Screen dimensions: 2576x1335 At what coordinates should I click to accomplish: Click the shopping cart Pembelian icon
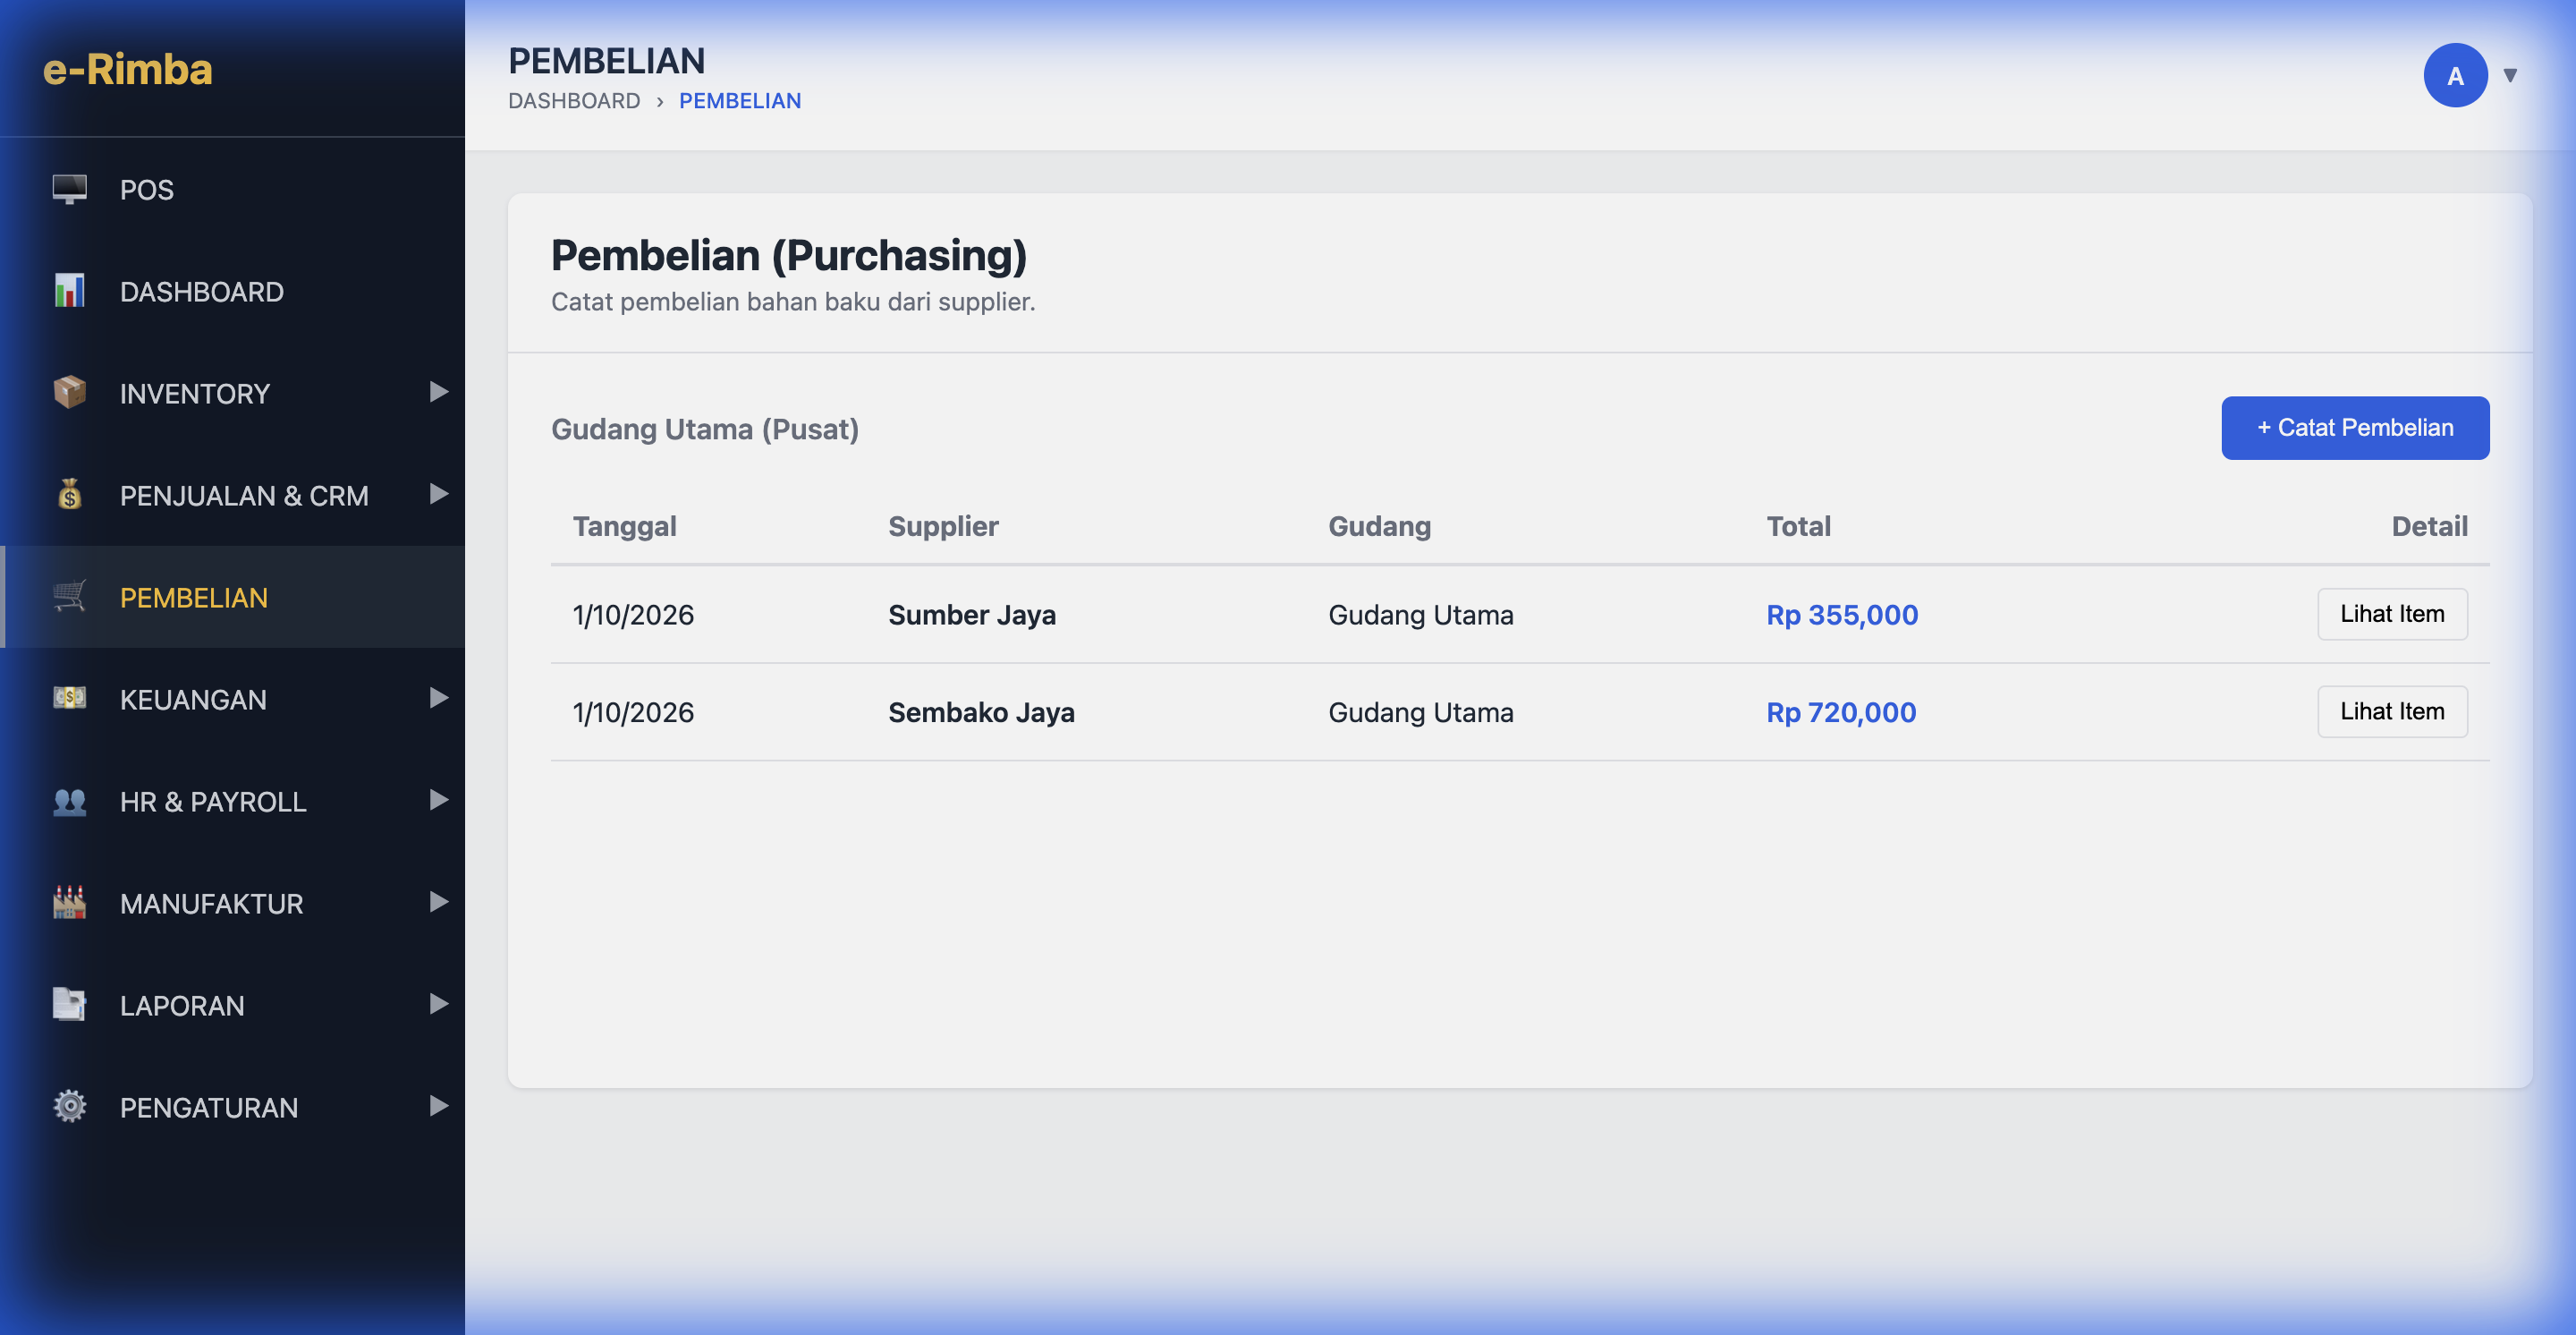pos(67,597)
